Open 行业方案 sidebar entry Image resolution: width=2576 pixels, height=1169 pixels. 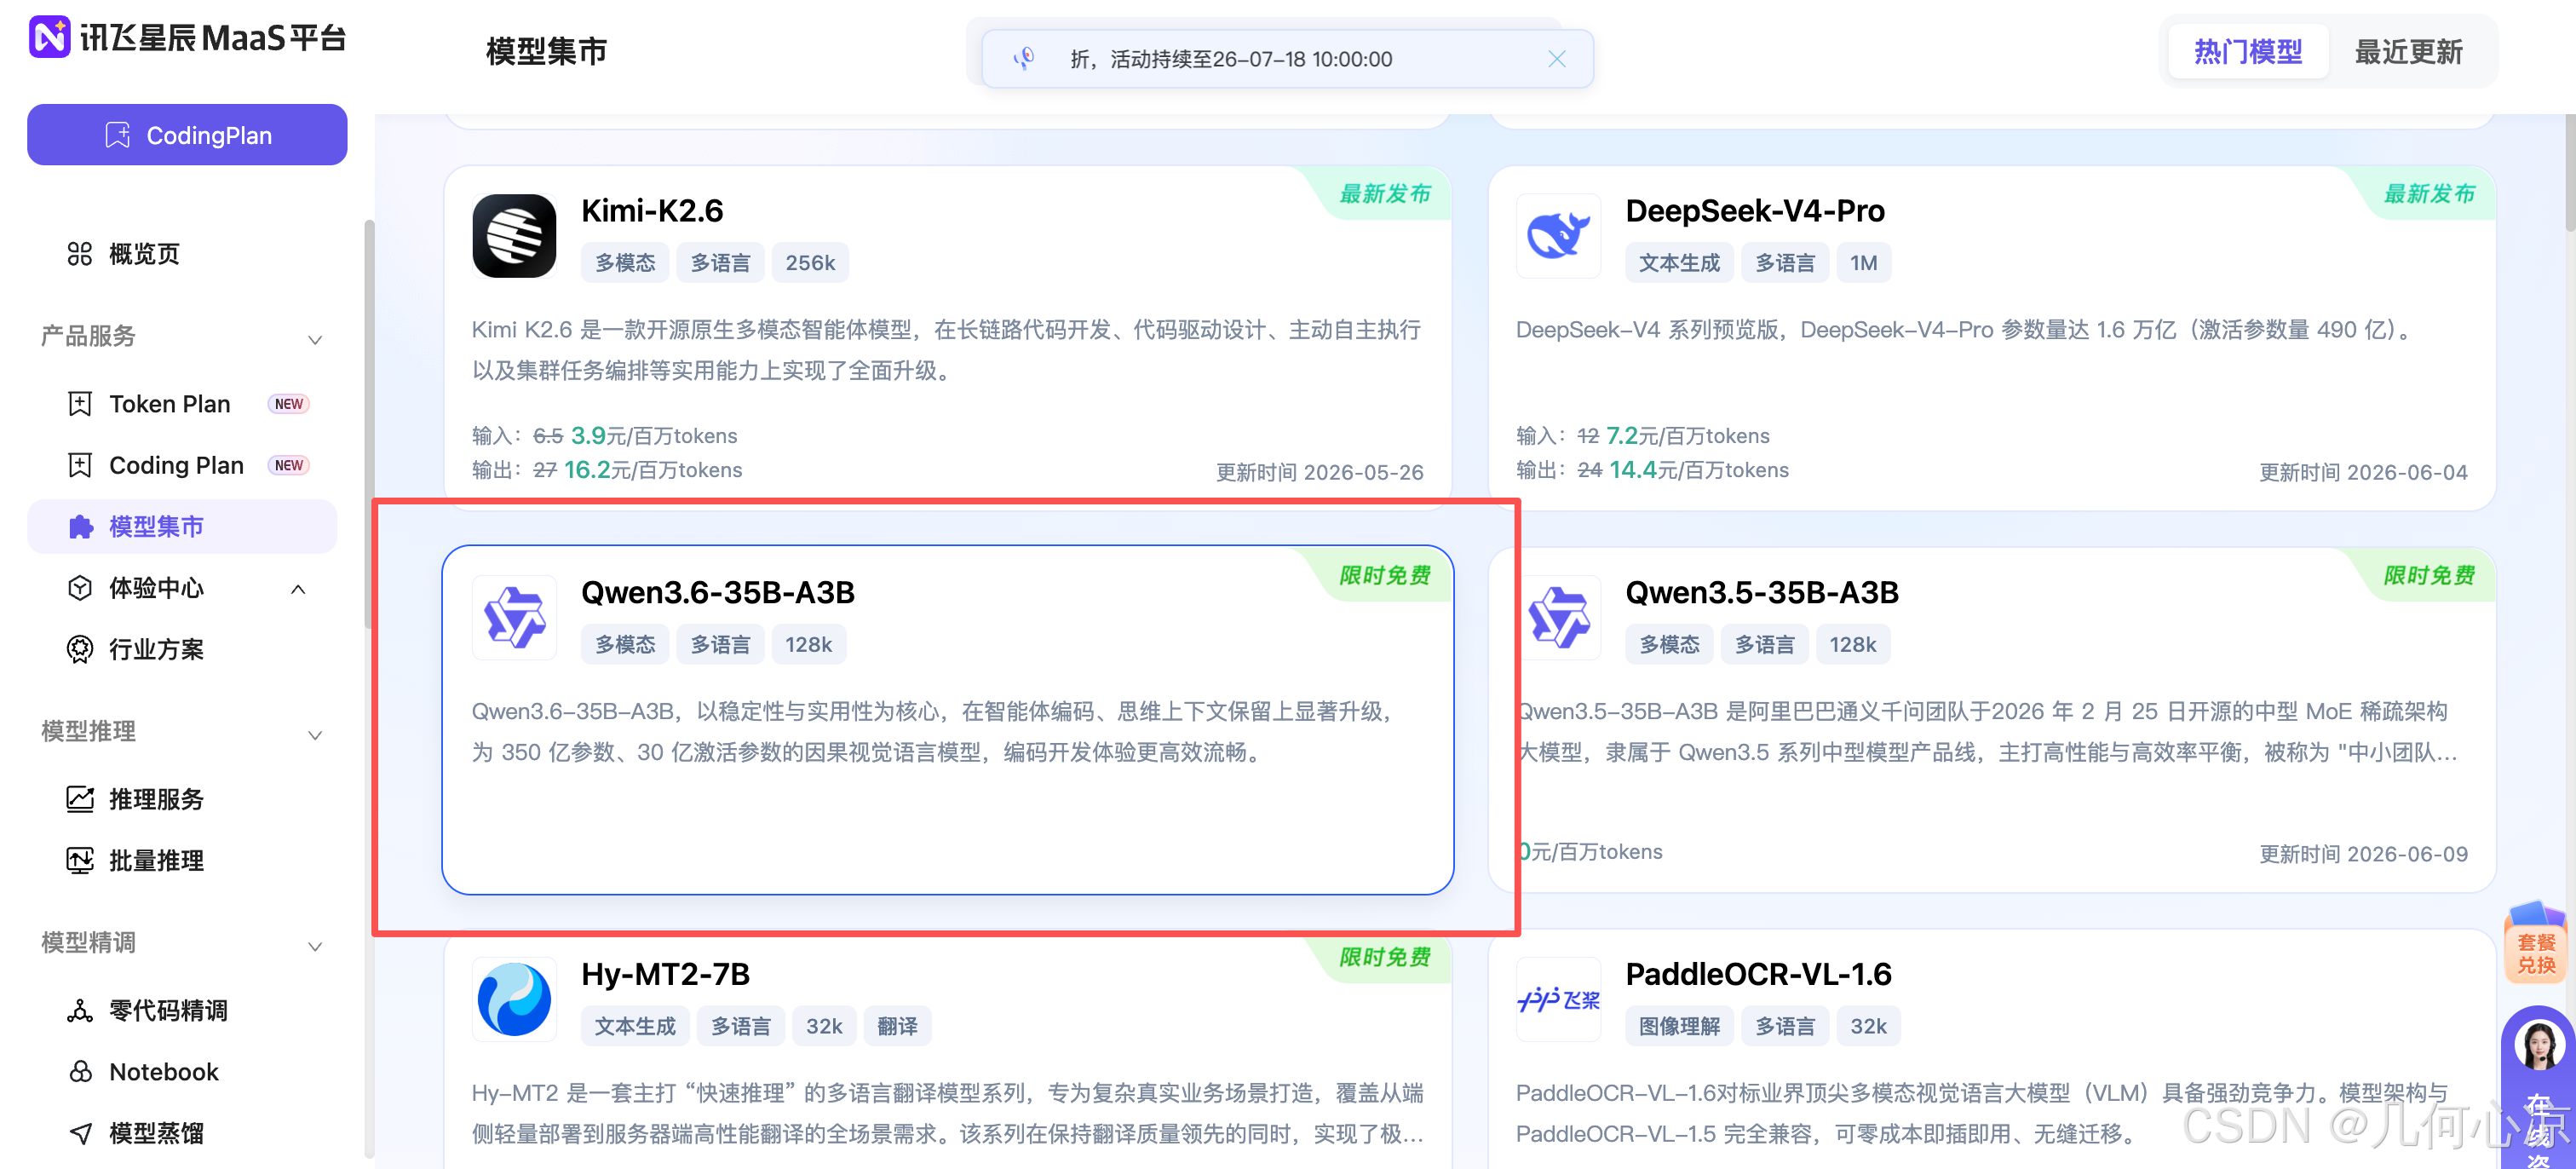tap(156, 649)
